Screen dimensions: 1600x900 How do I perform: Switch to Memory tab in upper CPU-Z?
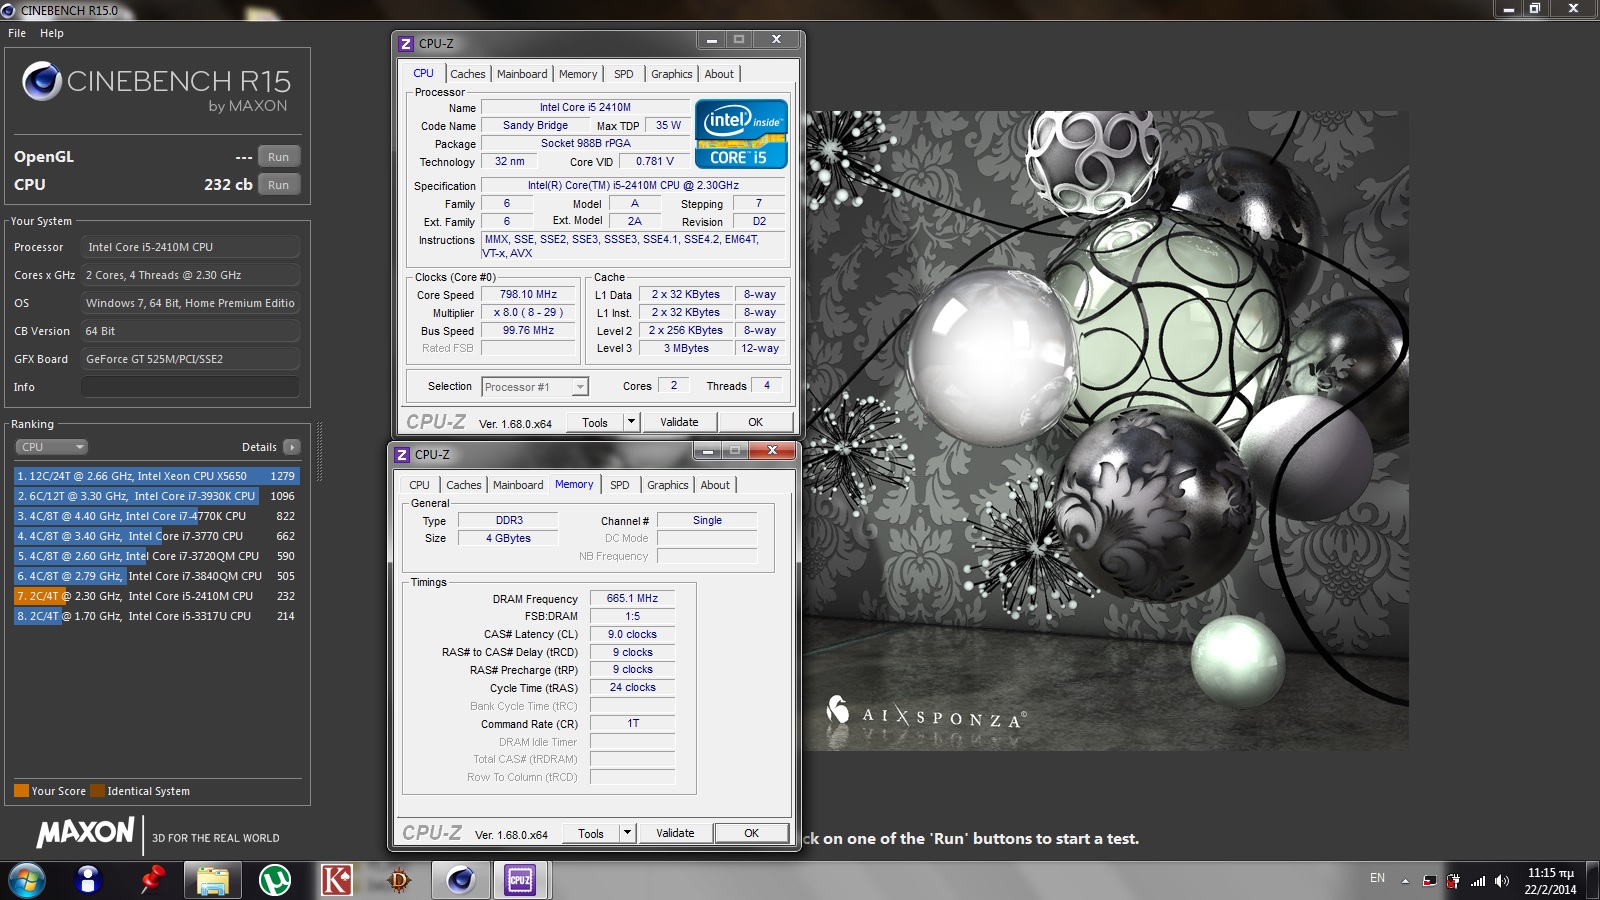(578, 74)
